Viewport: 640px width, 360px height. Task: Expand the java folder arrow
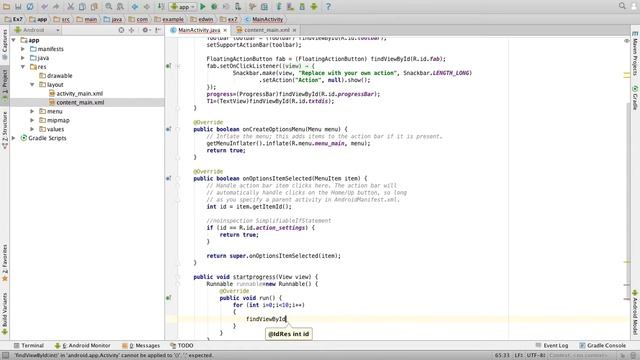point(23,58)
